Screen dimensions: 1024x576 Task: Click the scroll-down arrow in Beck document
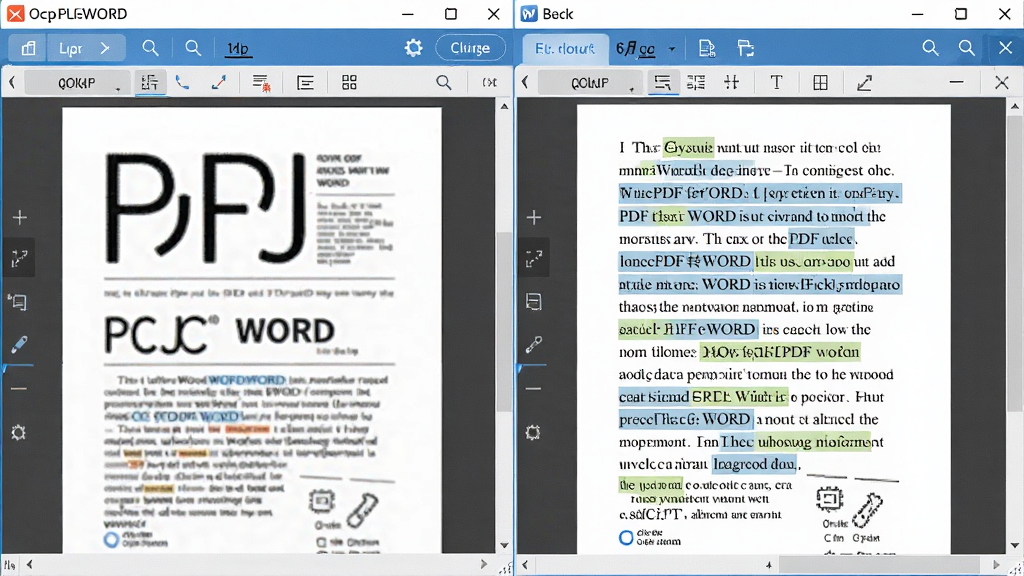1014,545
